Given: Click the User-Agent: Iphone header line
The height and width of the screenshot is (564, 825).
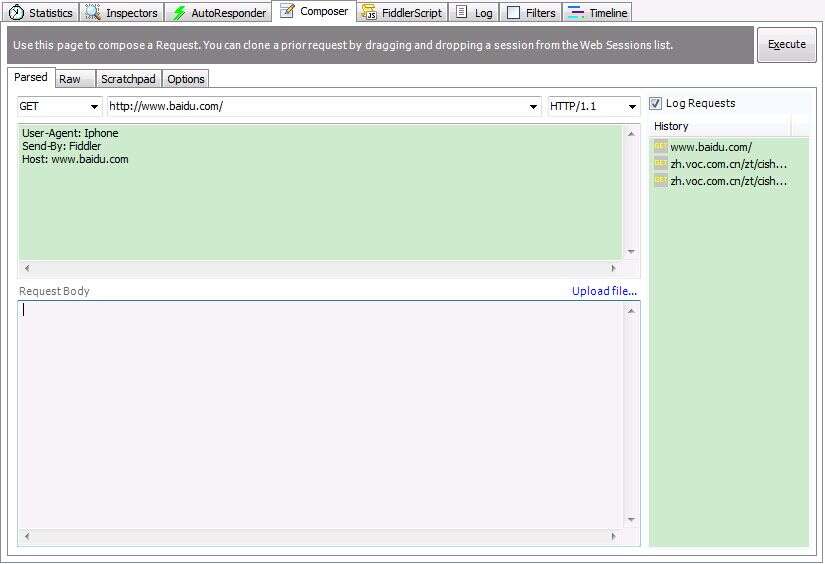Looking at the screenshot, I should click(70, 133).
